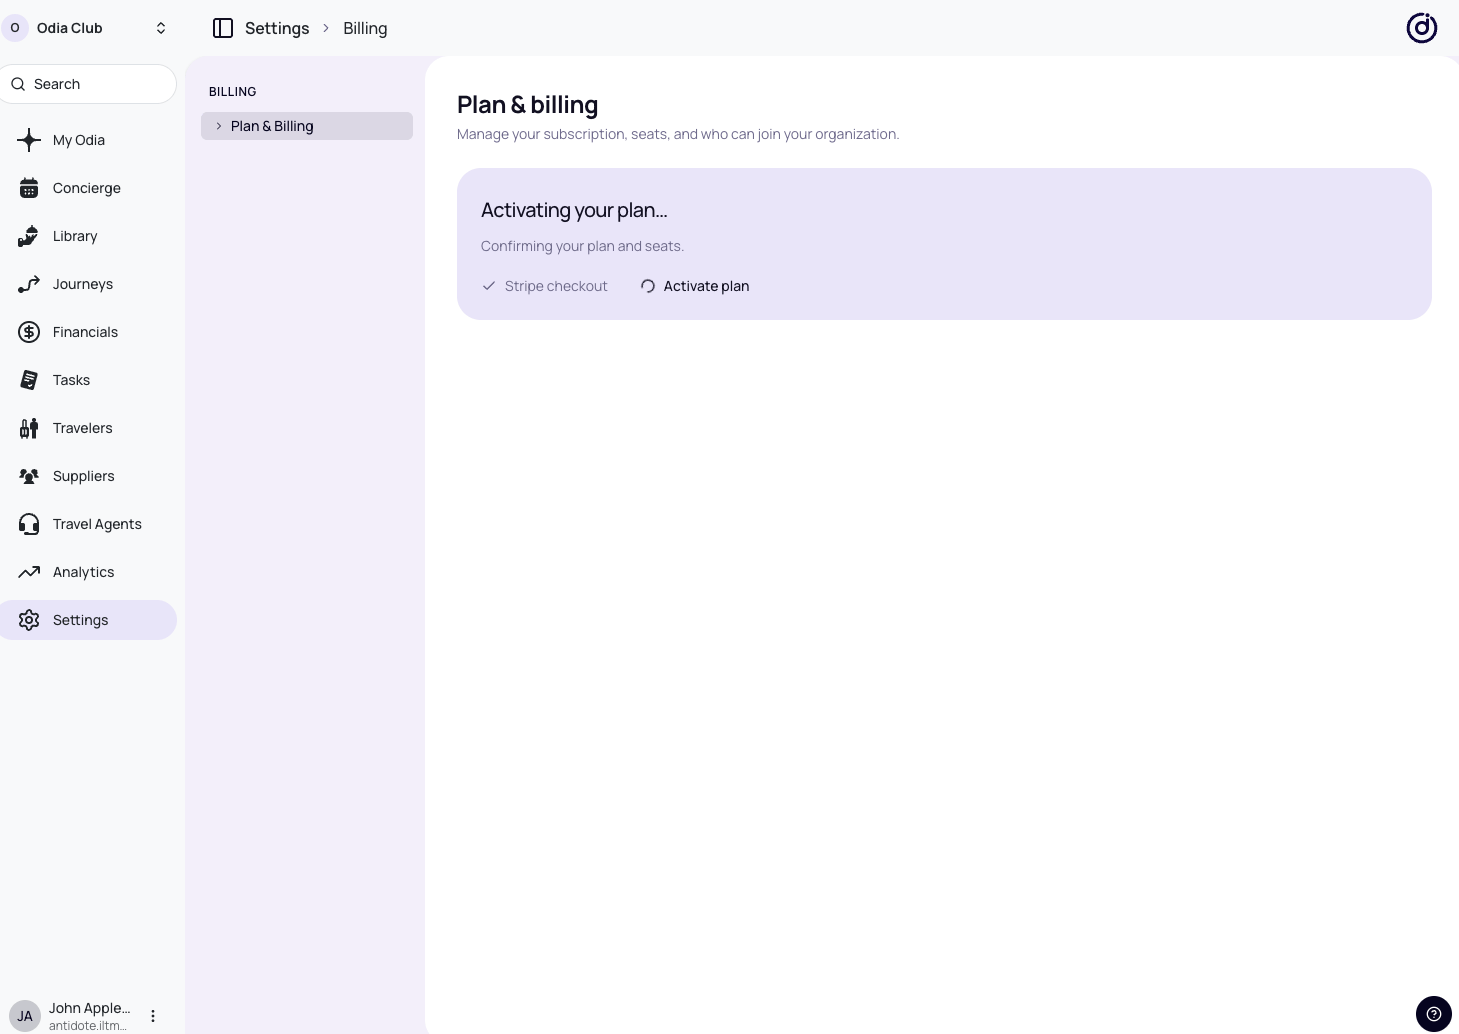The image size is (1459, 1034).
Task: Go to Settings breadcrumb
Action: [277, 28]
